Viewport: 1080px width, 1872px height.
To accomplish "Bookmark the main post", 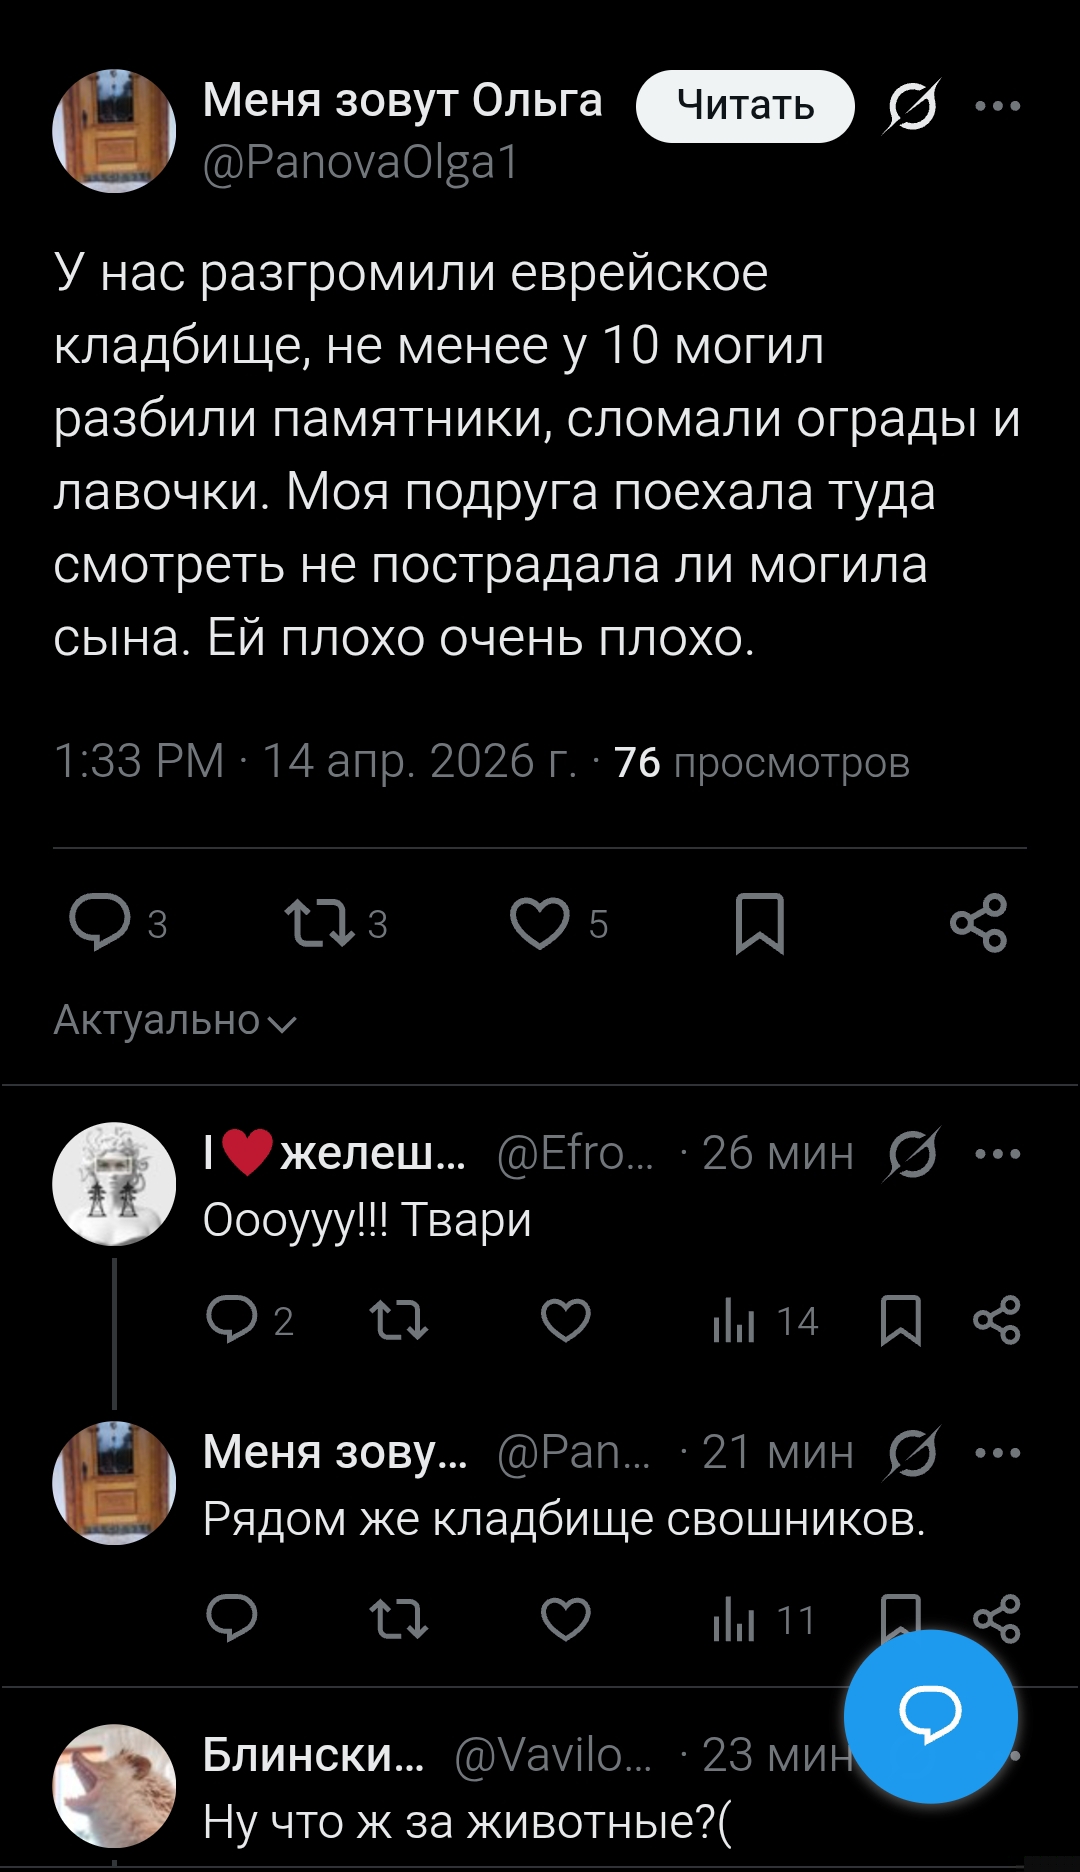I will pos(759,922).
